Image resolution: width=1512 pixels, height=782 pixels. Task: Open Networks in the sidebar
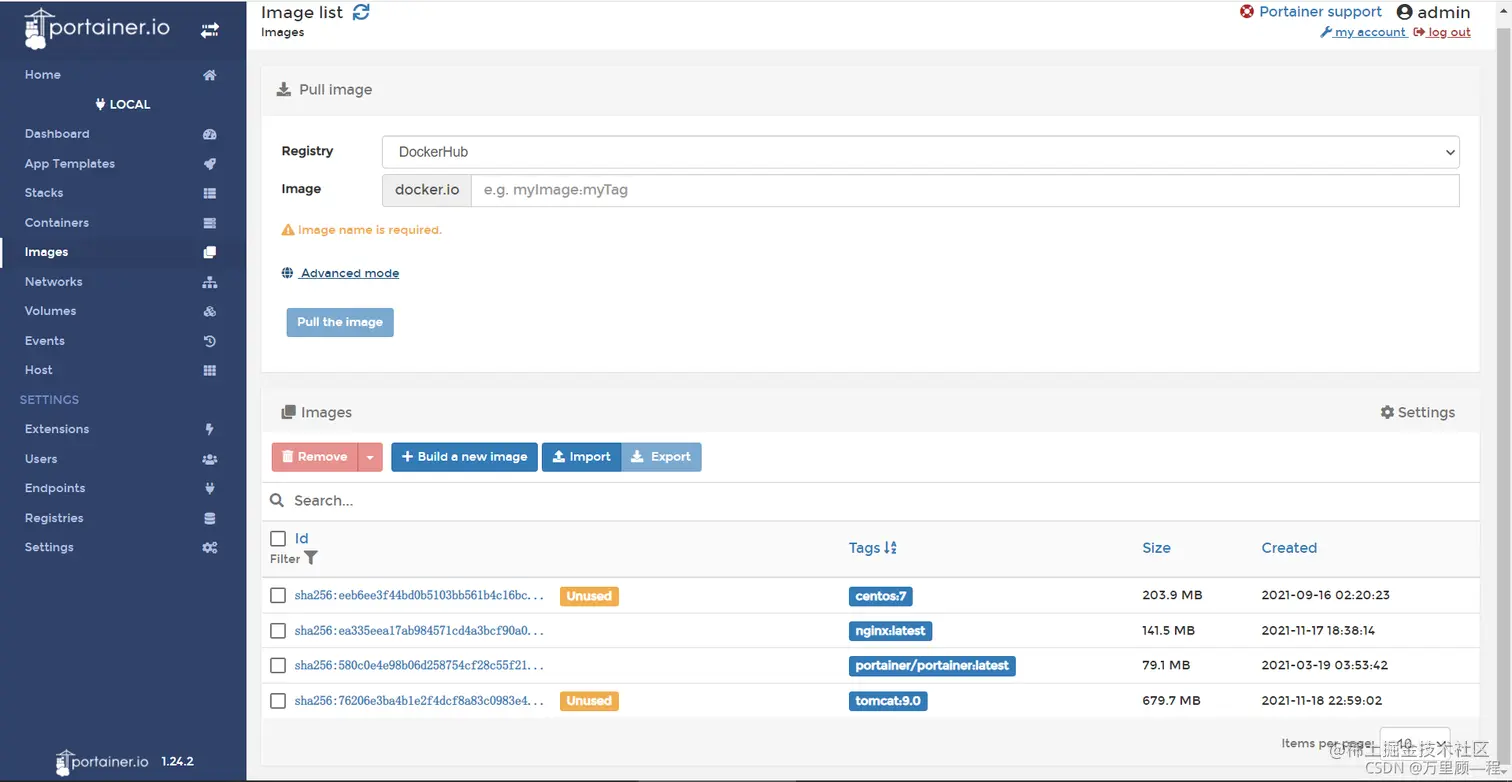(54, 282)
